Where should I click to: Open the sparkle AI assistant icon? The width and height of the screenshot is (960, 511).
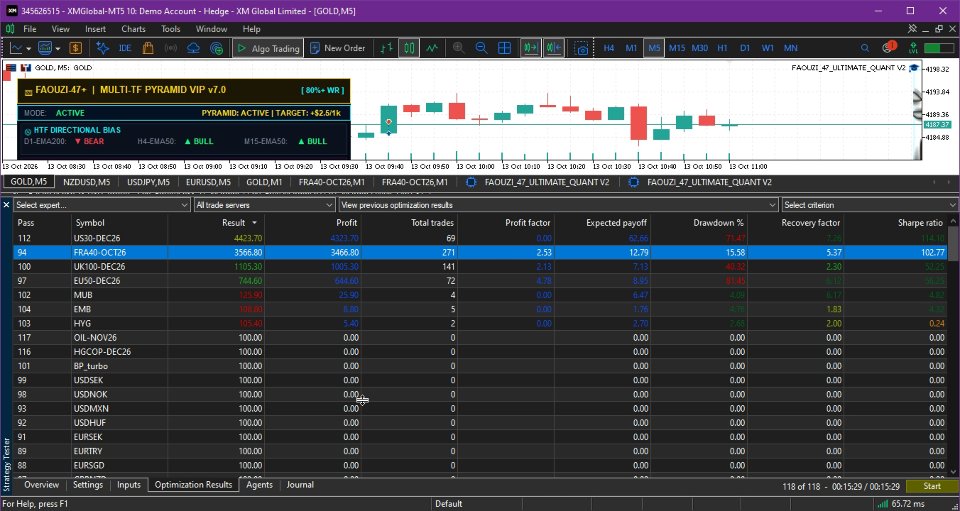tap(102, 48)
